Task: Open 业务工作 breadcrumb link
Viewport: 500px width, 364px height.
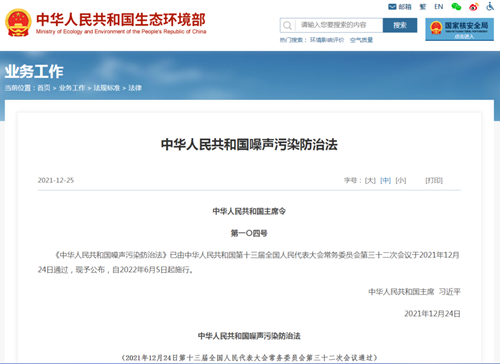Action: click(x=72, y=88)
